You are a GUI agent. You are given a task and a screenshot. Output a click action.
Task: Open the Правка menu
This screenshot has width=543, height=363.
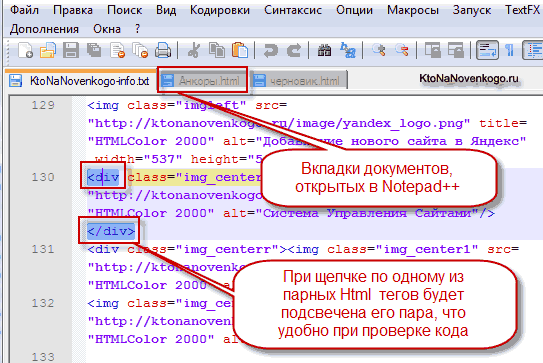(x=73, y=10)
